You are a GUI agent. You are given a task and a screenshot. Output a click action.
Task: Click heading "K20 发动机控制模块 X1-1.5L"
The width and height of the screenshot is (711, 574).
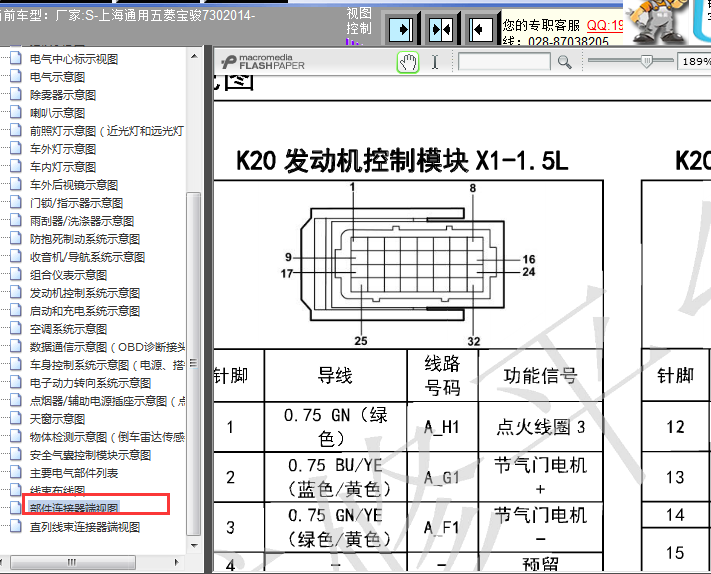pyautogui.click(x=402, y=161)
